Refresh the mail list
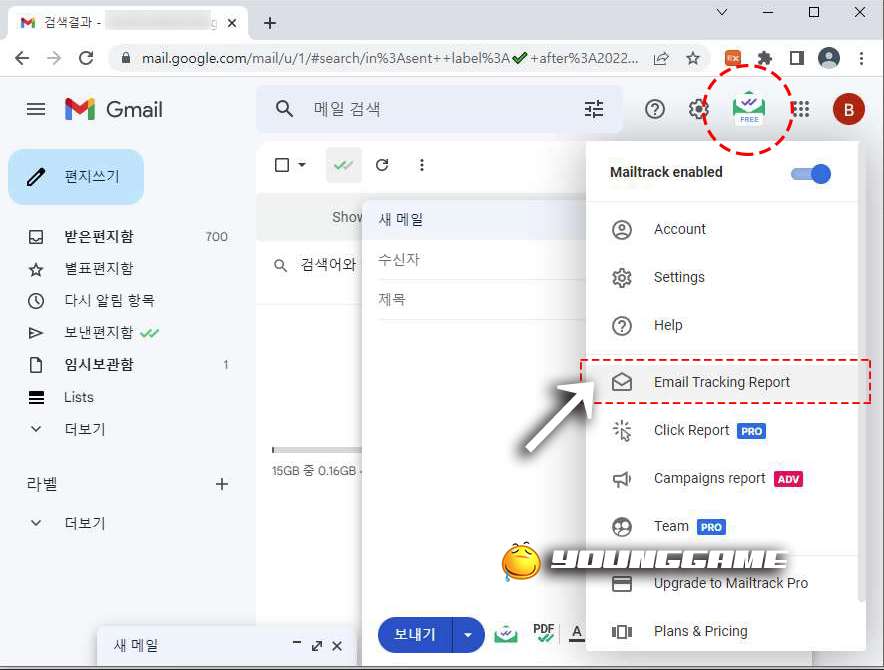Image resolution: width=884 pixels, height=670 pixels. (x=382, y=165)
